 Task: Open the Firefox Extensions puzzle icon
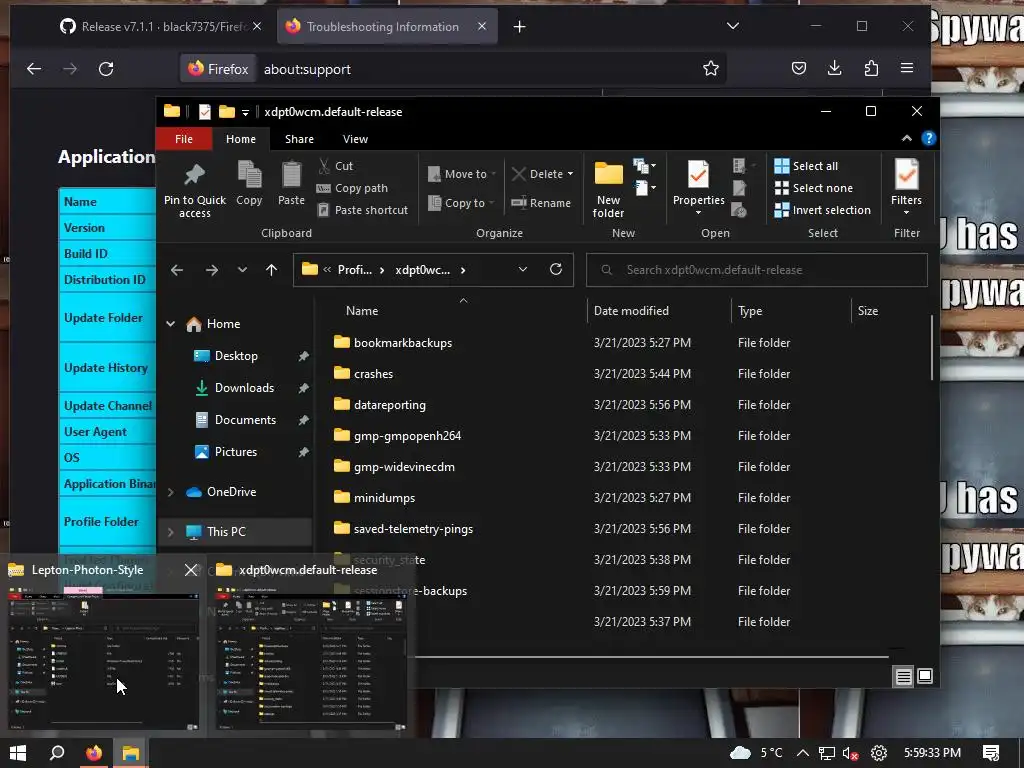(x=871, y=69)
